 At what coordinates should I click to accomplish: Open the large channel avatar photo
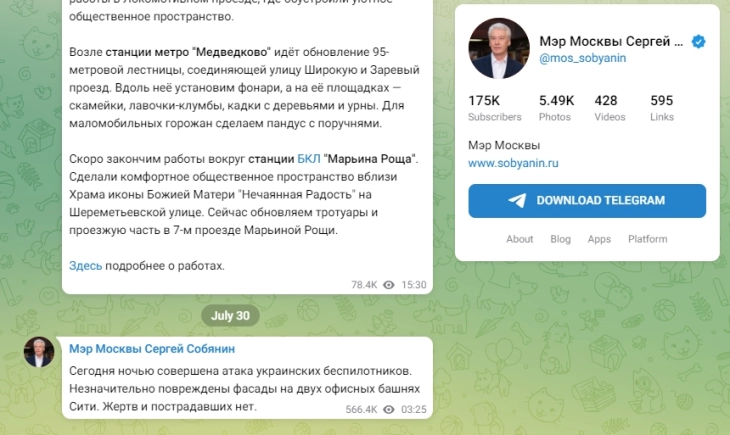[x=499, y=48]
